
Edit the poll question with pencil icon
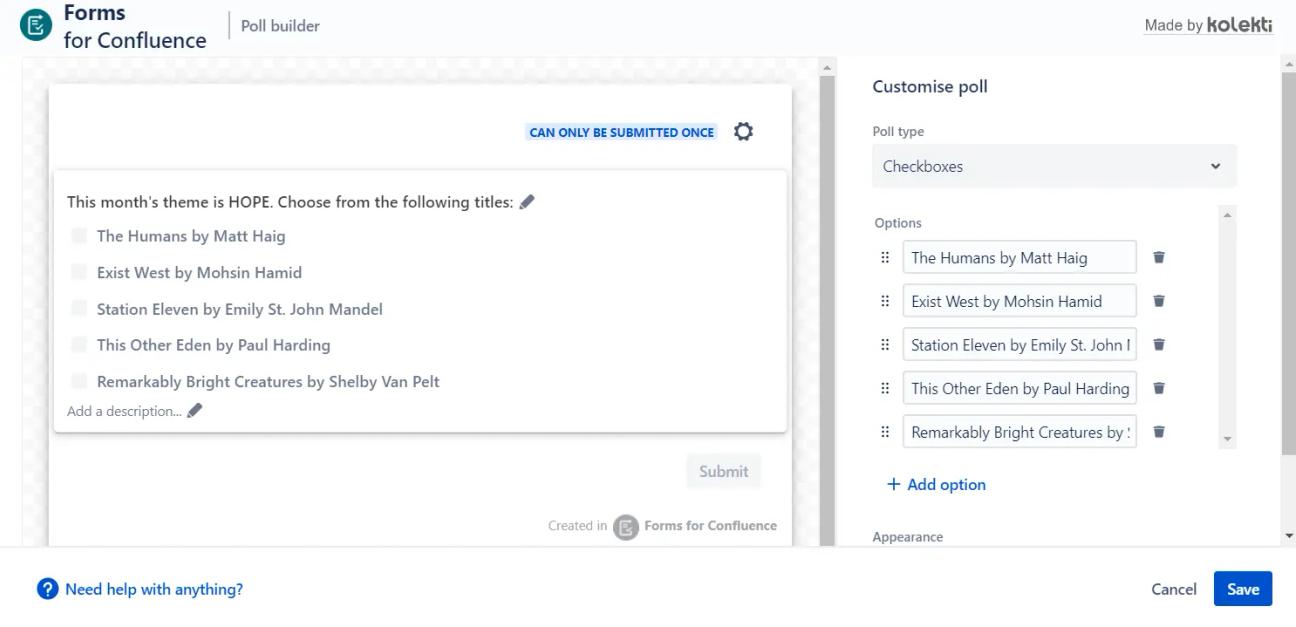[527, 202]
